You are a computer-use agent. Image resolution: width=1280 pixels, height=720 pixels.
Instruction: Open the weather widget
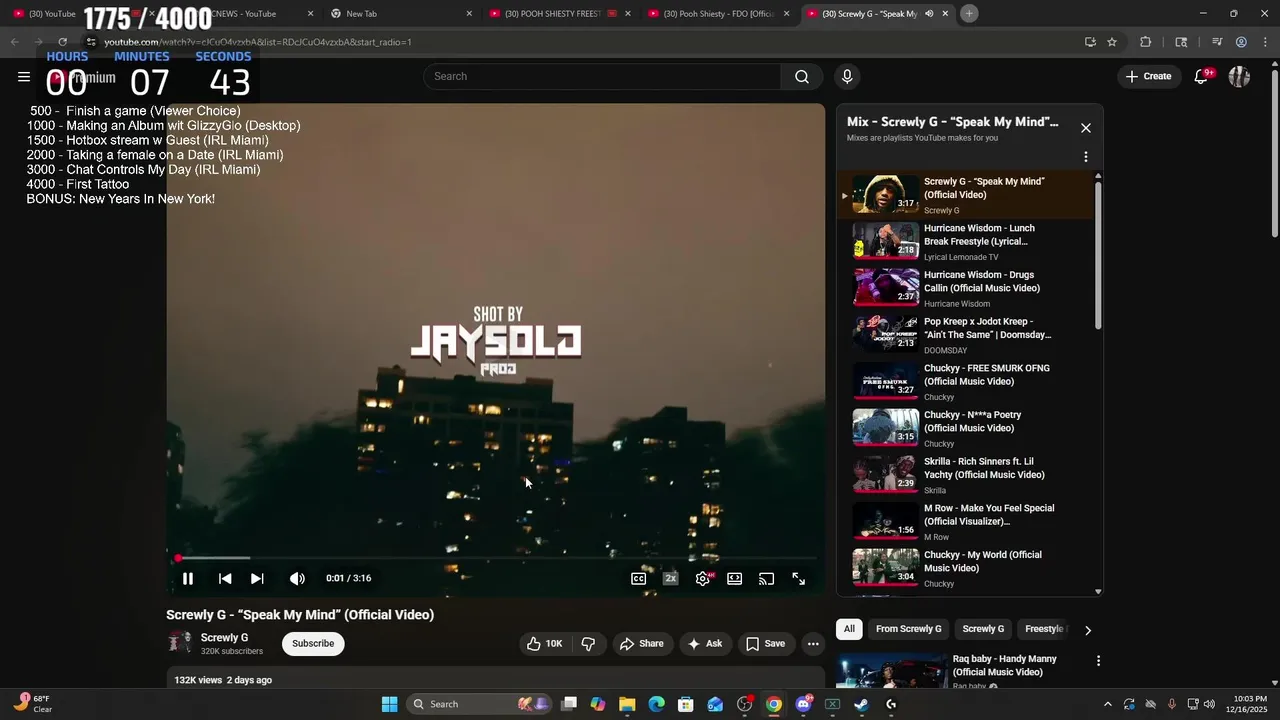pyautogui.click(x=33, y=704)
